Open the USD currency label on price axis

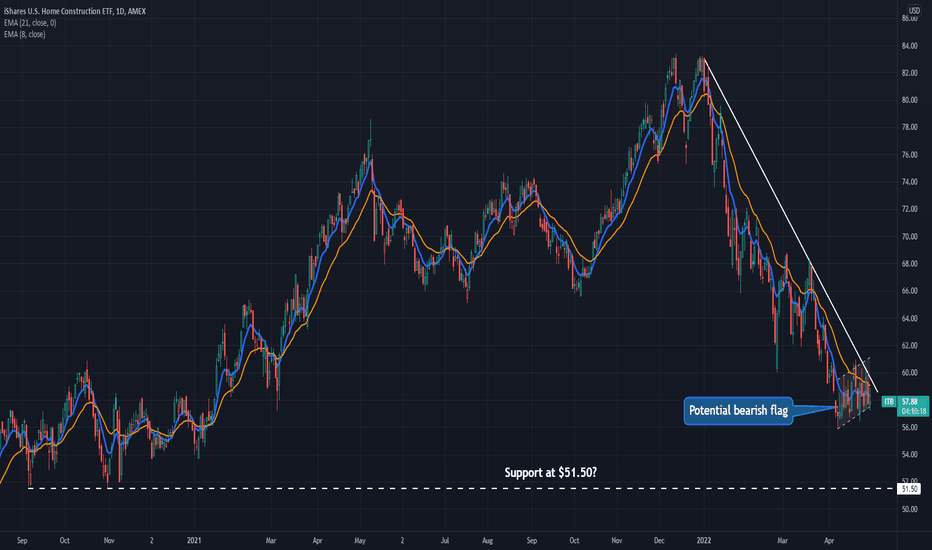click(914, 11)
